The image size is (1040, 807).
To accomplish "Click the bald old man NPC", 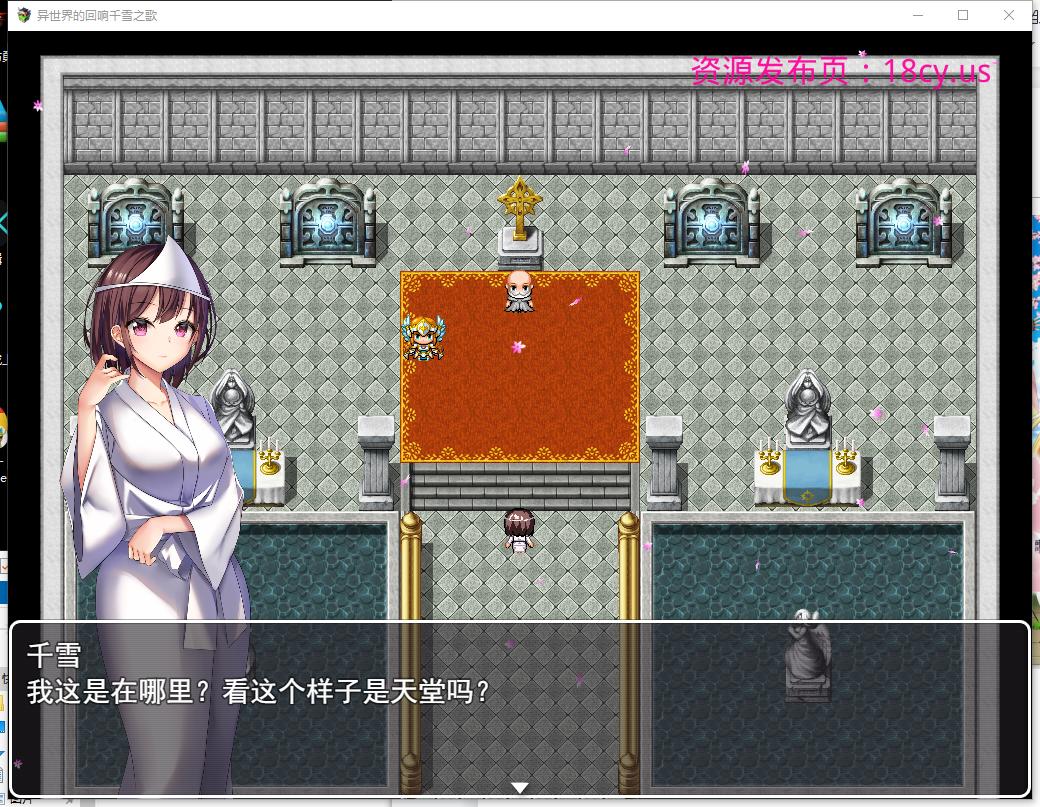I will tap(517, 291).
